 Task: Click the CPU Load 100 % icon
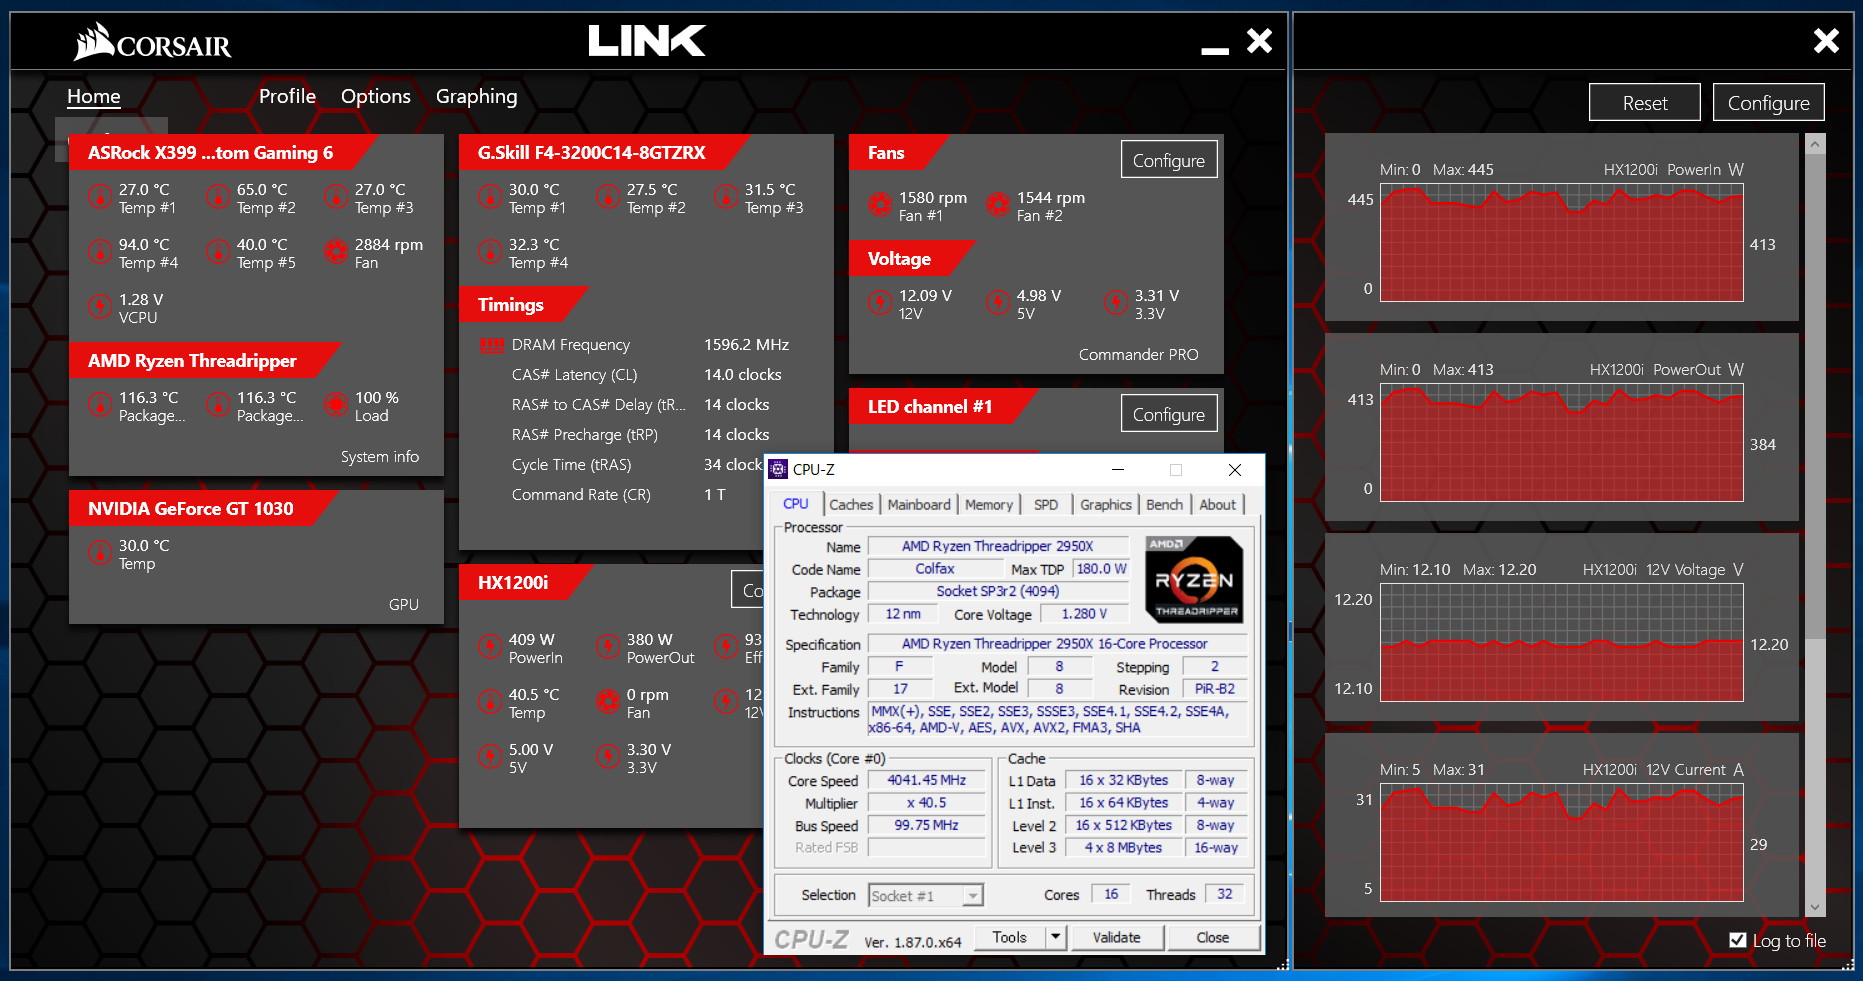[x=335, y=405]
